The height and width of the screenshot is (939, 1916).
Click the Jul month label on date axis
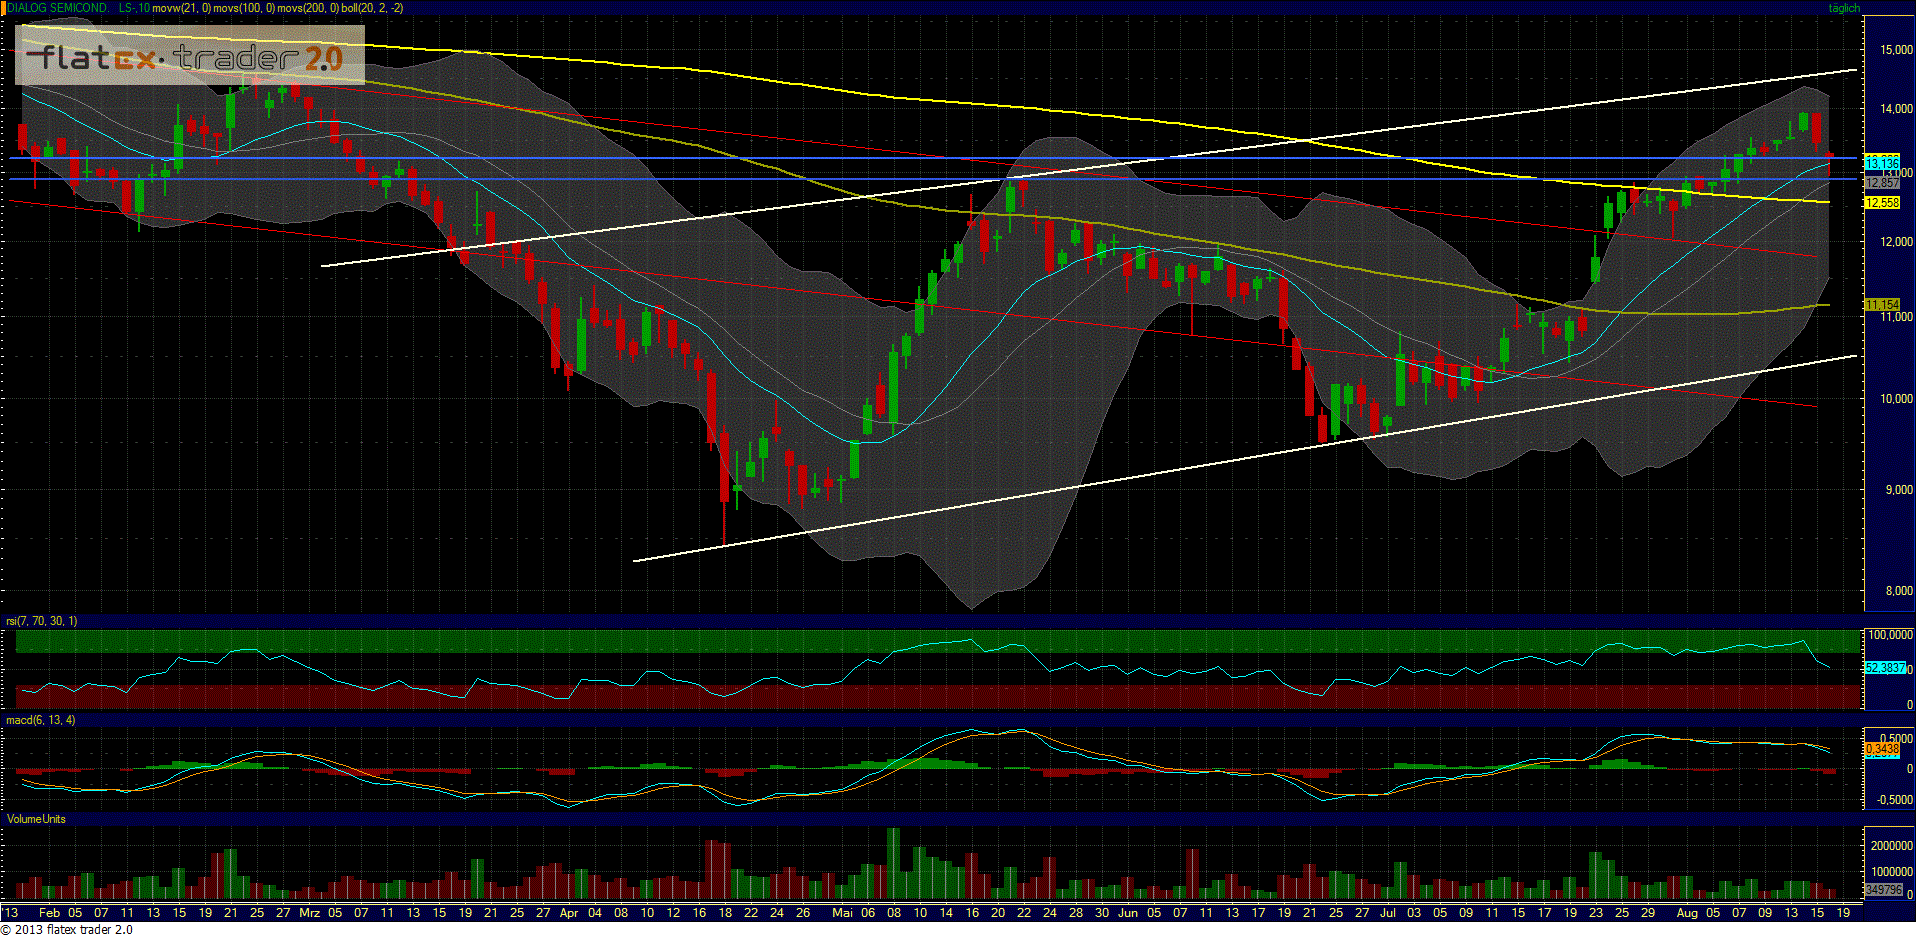pos(1388,913)
